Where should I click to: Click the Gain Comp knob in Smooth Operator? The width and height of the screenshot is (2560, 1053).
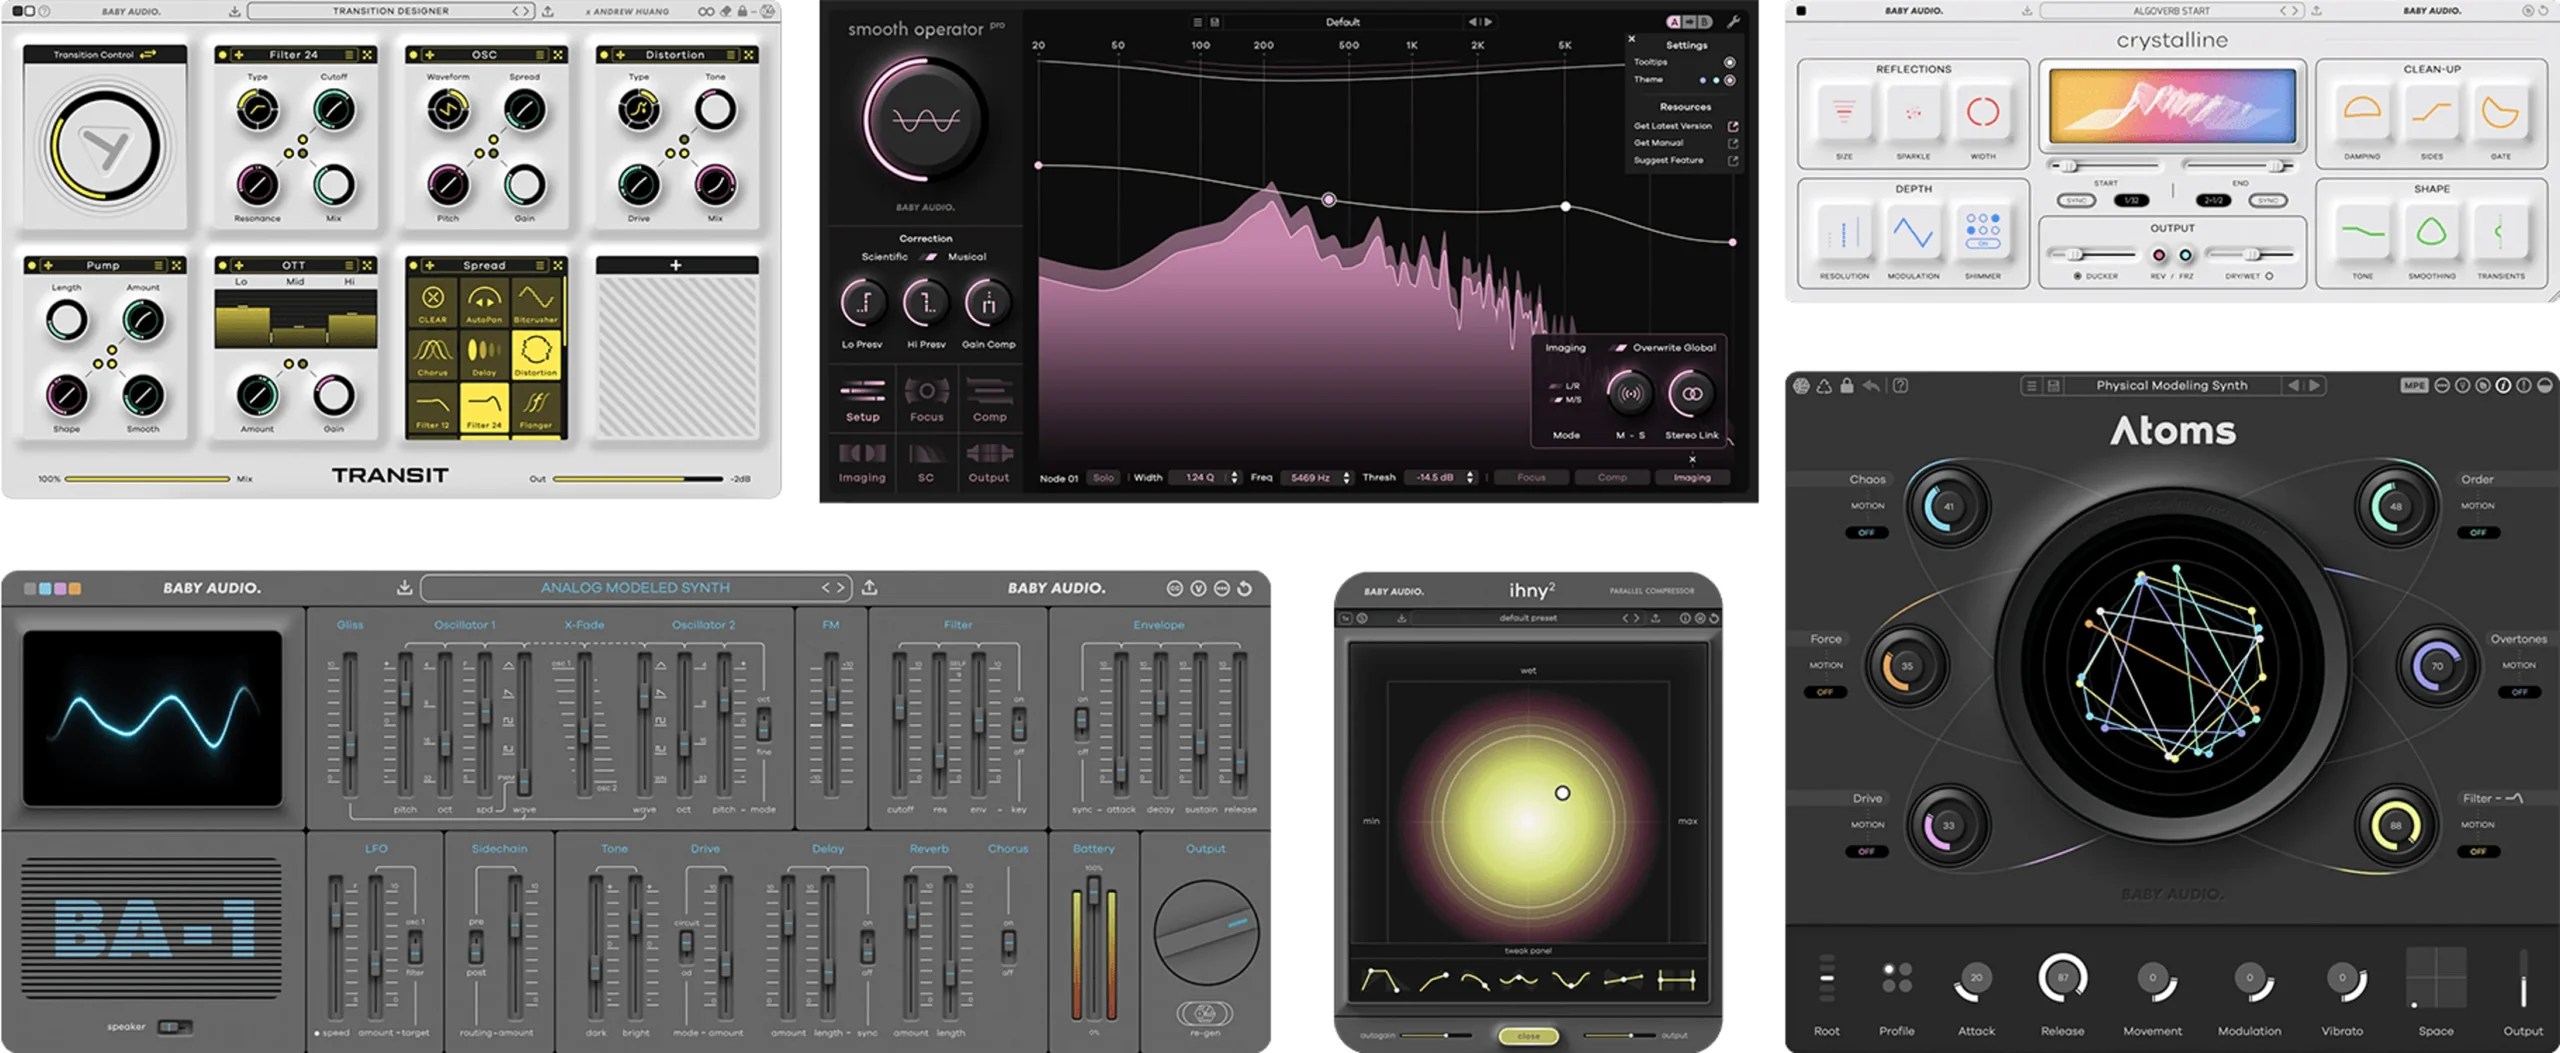(988, 303)
